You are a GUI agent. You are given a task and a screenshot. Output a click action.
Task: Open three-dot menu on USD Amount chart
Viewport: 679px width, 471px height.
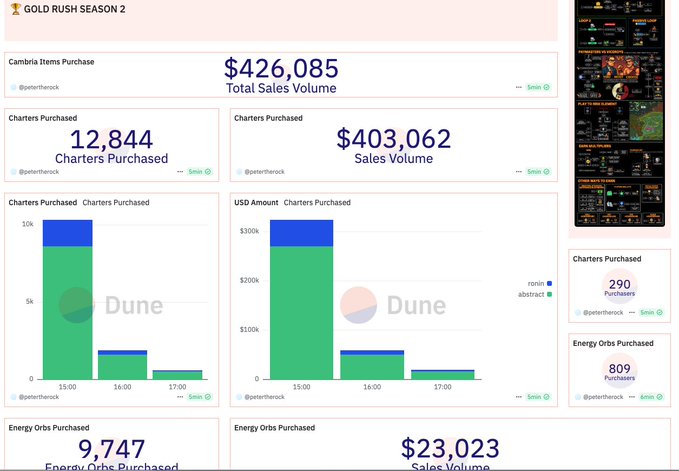point(518,397)
